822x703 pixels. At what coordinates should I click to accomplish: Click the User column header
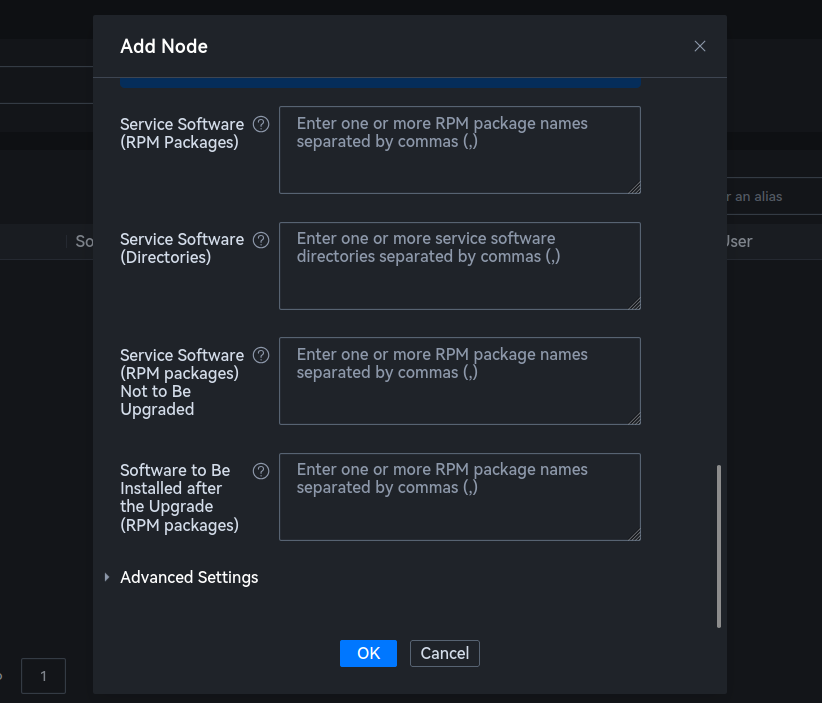pos(738,241)
